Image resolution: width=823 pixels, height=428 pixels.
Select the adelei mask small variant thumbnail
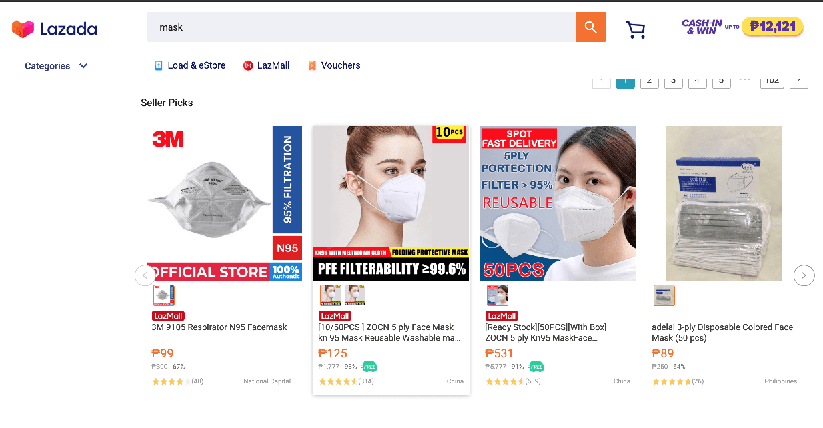point(664,295)
